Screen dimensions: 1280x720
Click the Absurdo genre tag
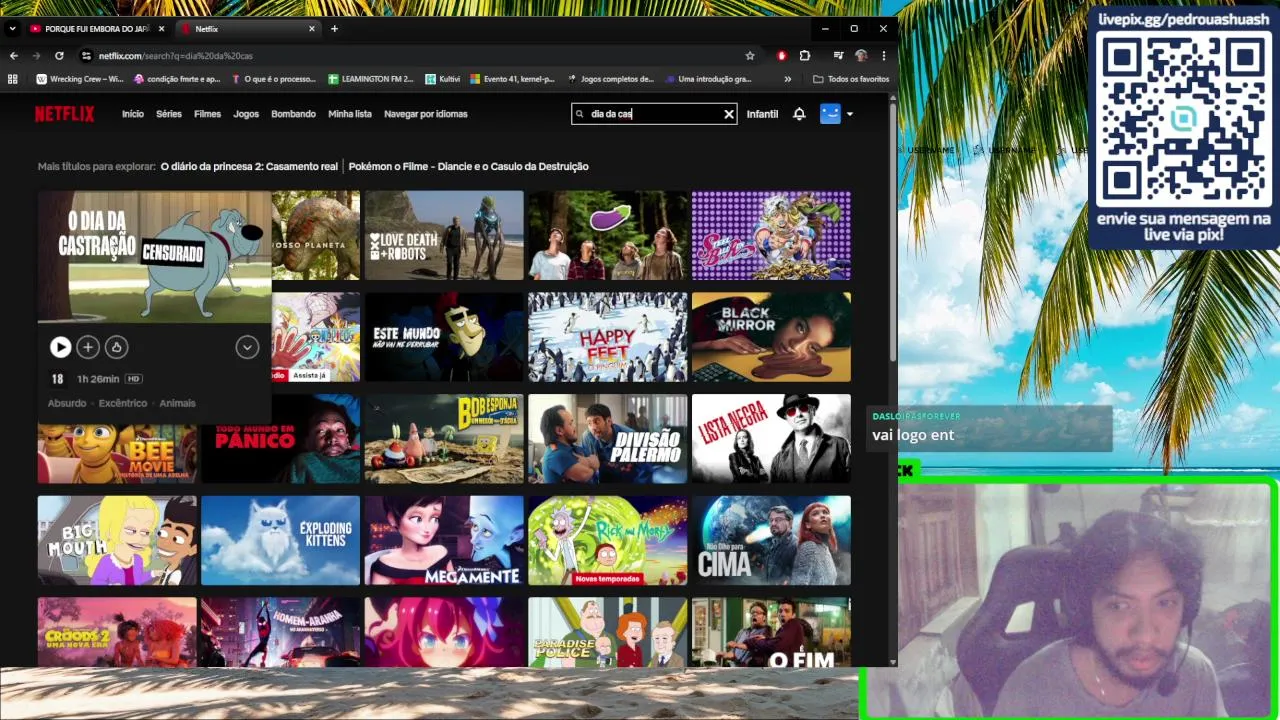[67, 403]
